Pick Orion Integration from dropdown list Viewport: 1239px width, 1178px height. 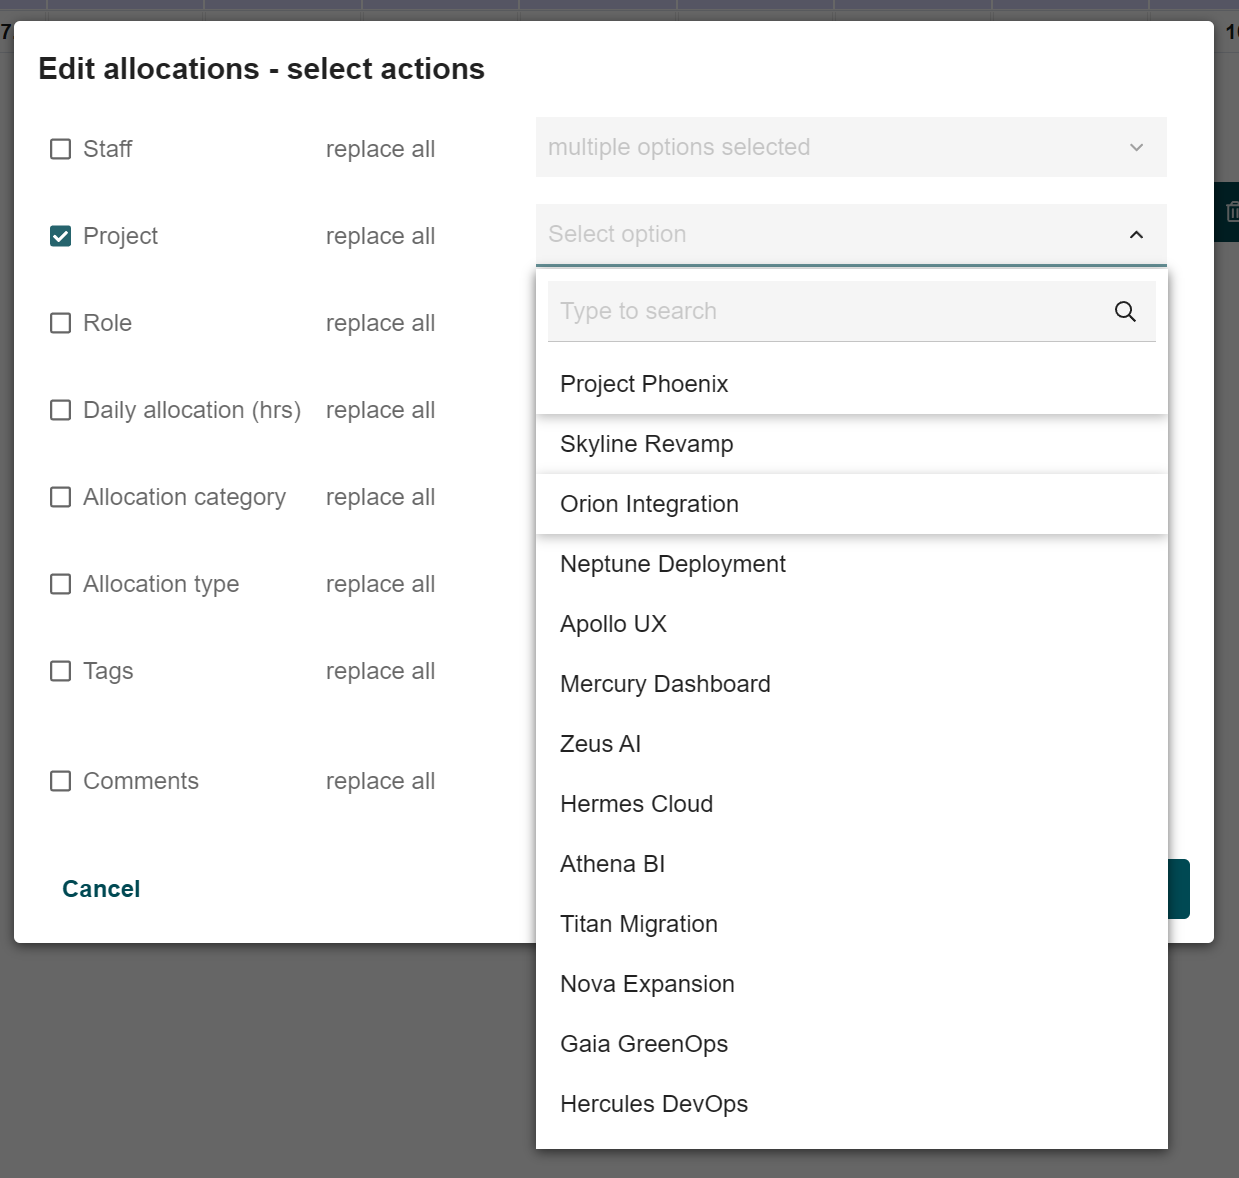pos(649,504)
